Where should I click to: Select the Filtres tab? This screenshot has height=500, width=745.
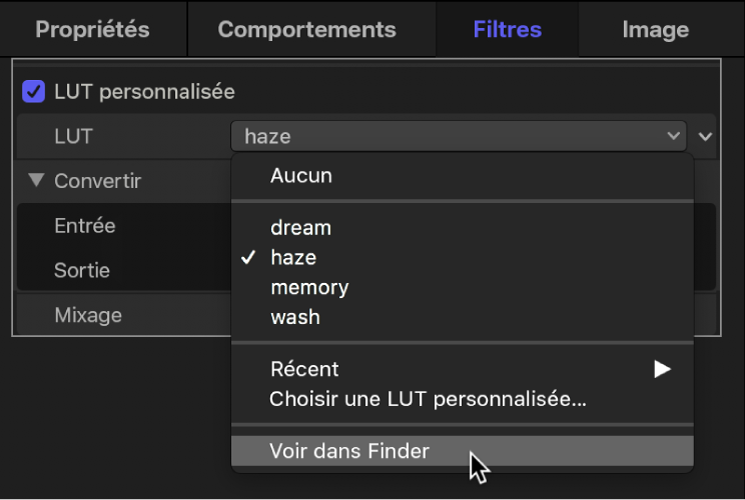click(x=507, y=29)
